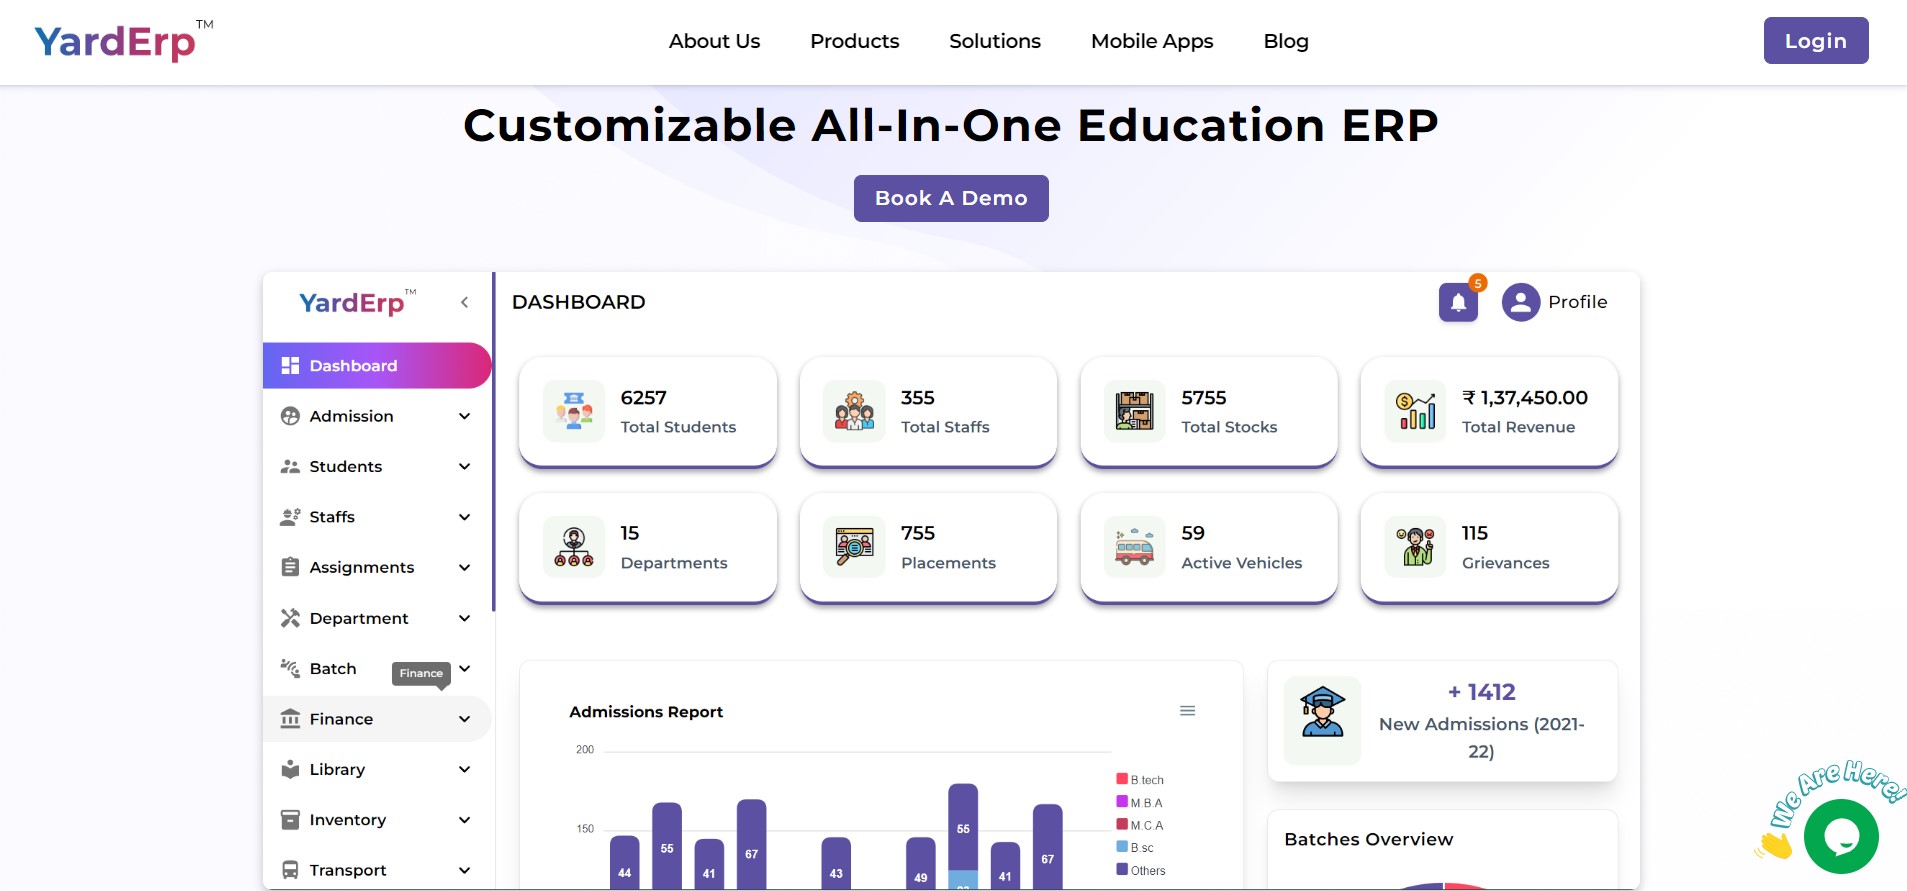Open the Mobile Apps nav item

[1152, 41]
